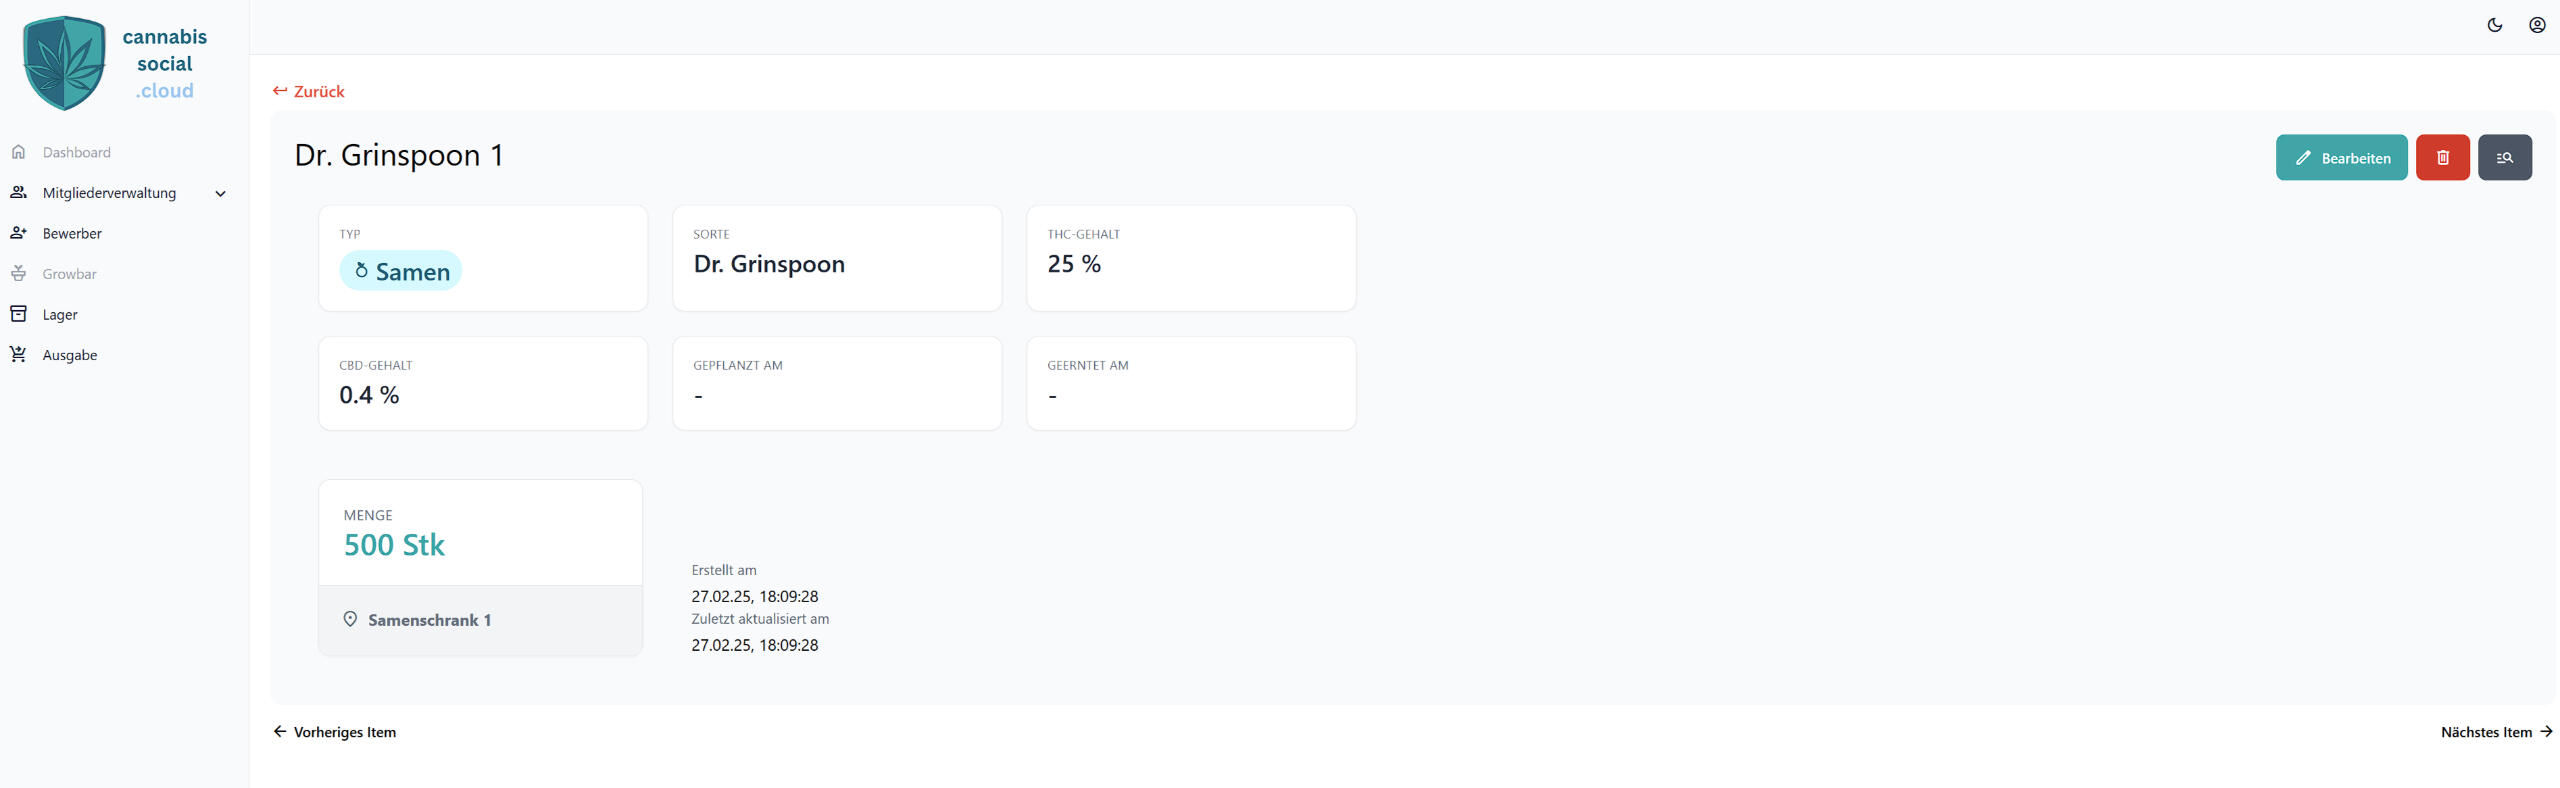Expand the Mitgliederverwaltung chevron
Screen dimensions: 2560x788
pos(221,194)
